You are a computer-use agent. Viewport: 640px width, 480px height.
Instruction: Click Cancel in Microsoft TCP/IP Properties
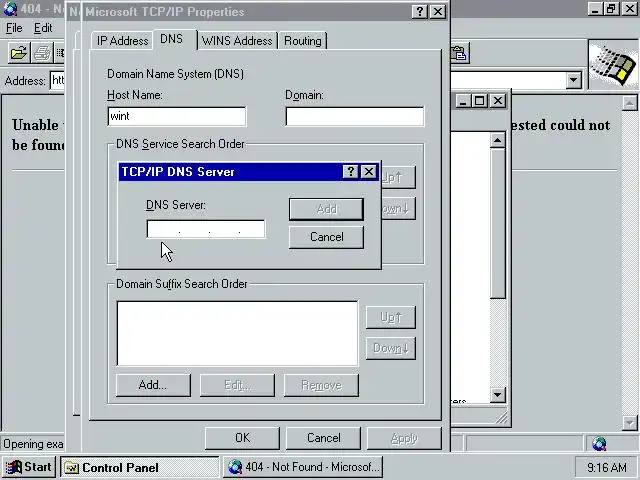pos(323,438)
